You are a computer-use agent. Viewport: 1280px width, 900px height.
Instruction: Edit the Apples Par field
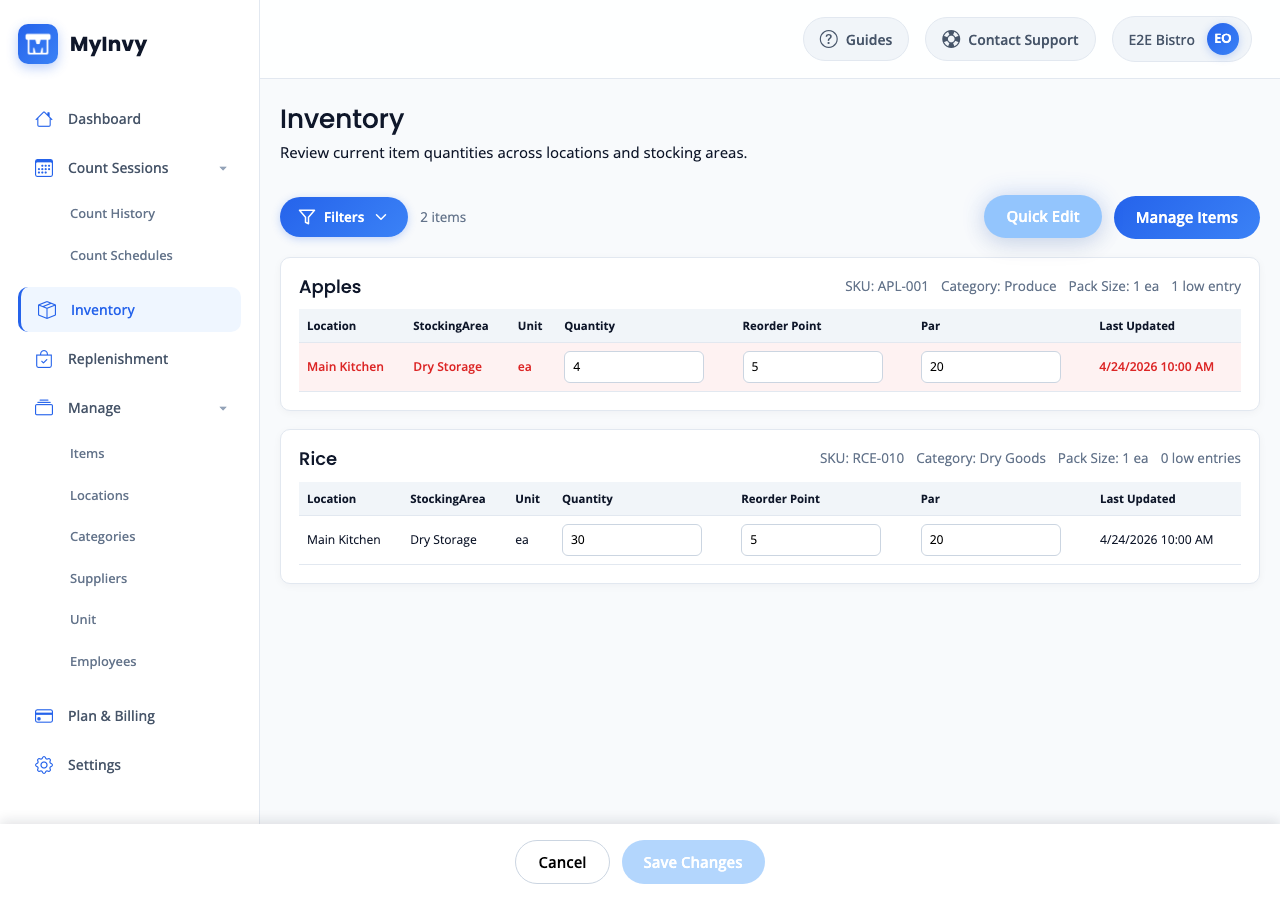(x=991, y=367)
